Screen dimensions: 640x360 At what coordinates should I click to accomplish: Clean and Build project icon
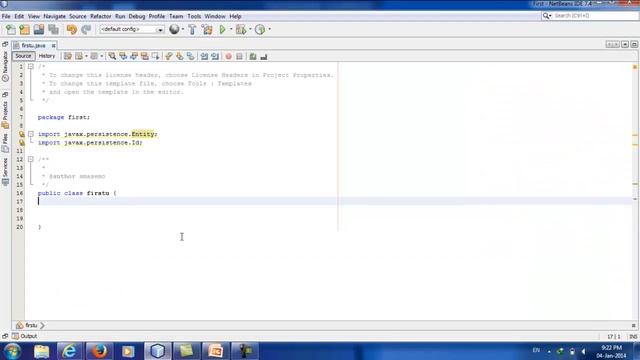click(x=207, y=29)
